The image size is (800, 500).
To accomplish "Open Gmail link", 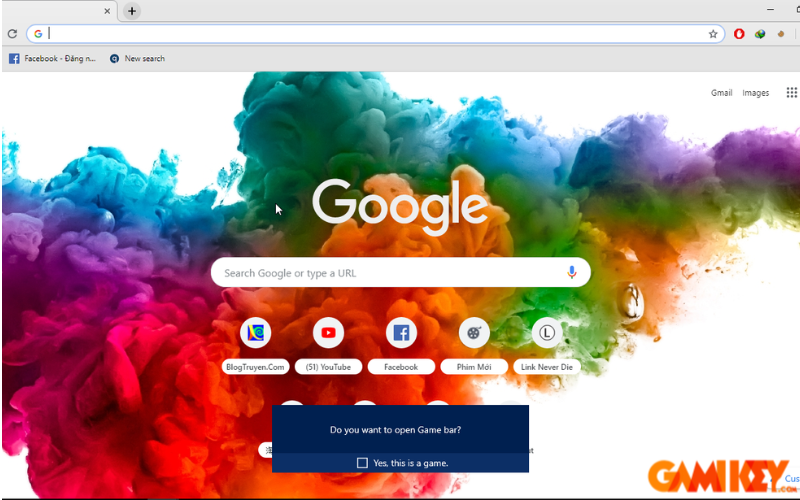I will pyautogui.click(x=721, y=93).
